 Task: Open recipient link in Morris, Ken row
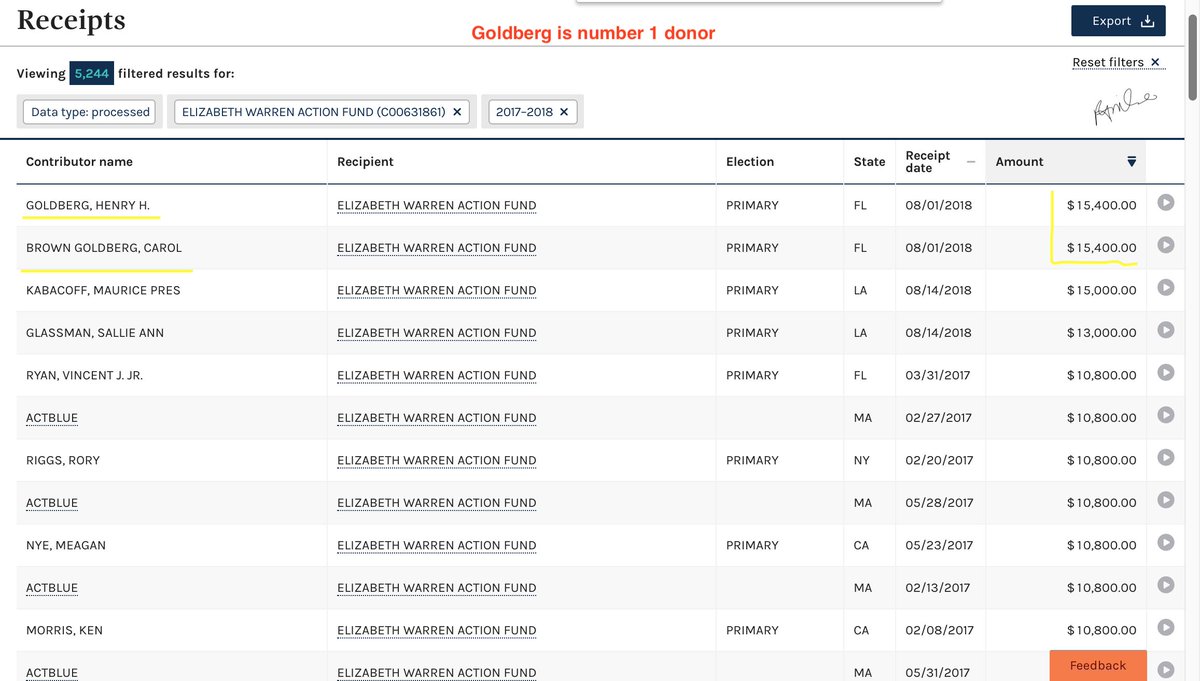(436, 631)
